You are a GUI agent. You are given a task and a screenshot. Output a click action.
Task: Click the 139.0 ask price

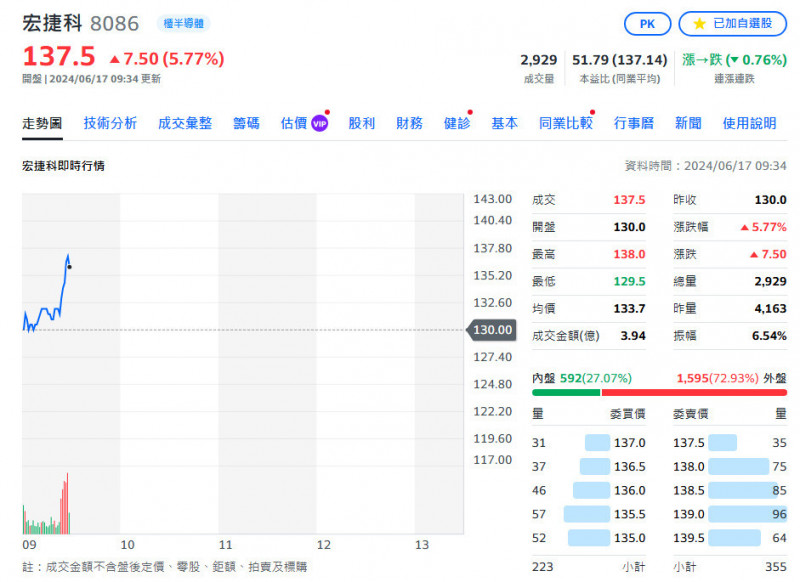click(689, 514)
